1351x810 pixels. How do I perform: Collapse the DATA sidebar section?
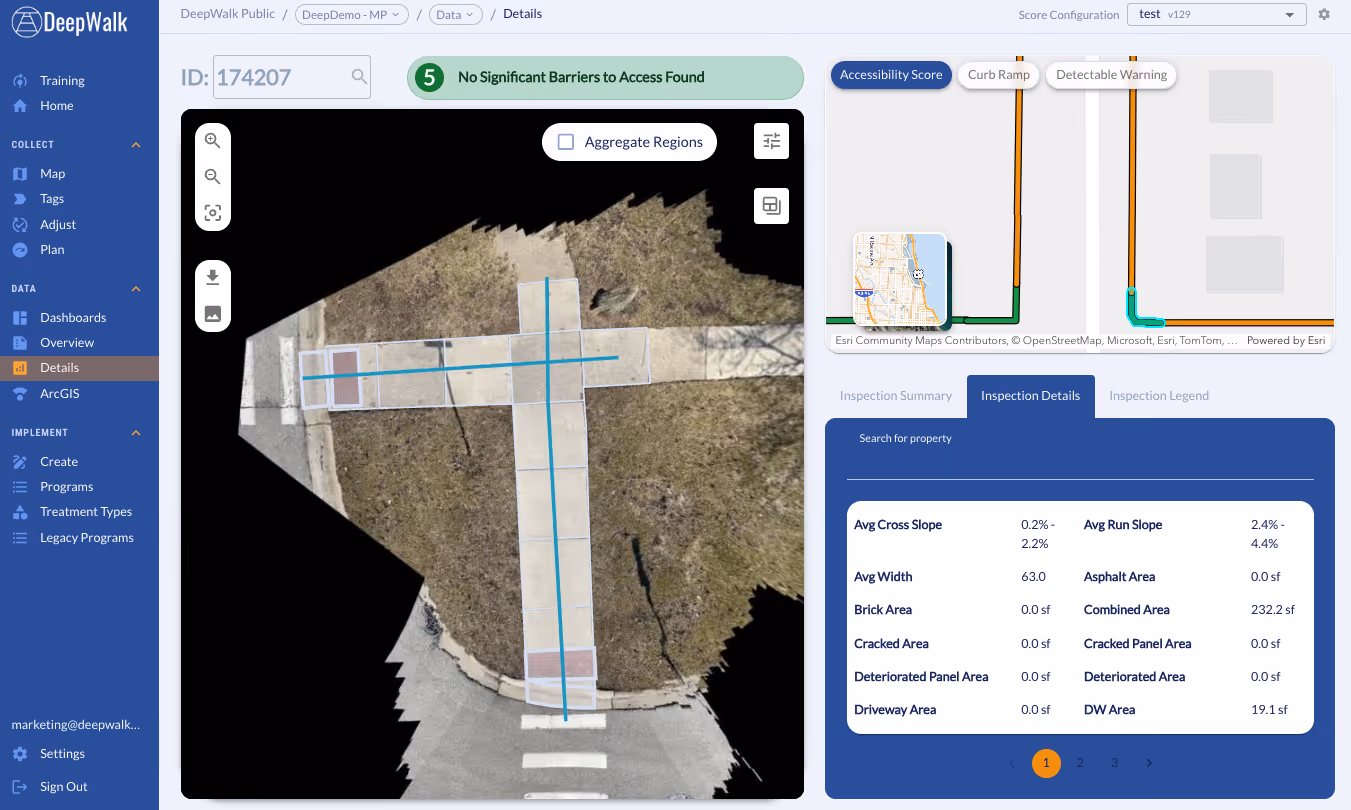136,289
